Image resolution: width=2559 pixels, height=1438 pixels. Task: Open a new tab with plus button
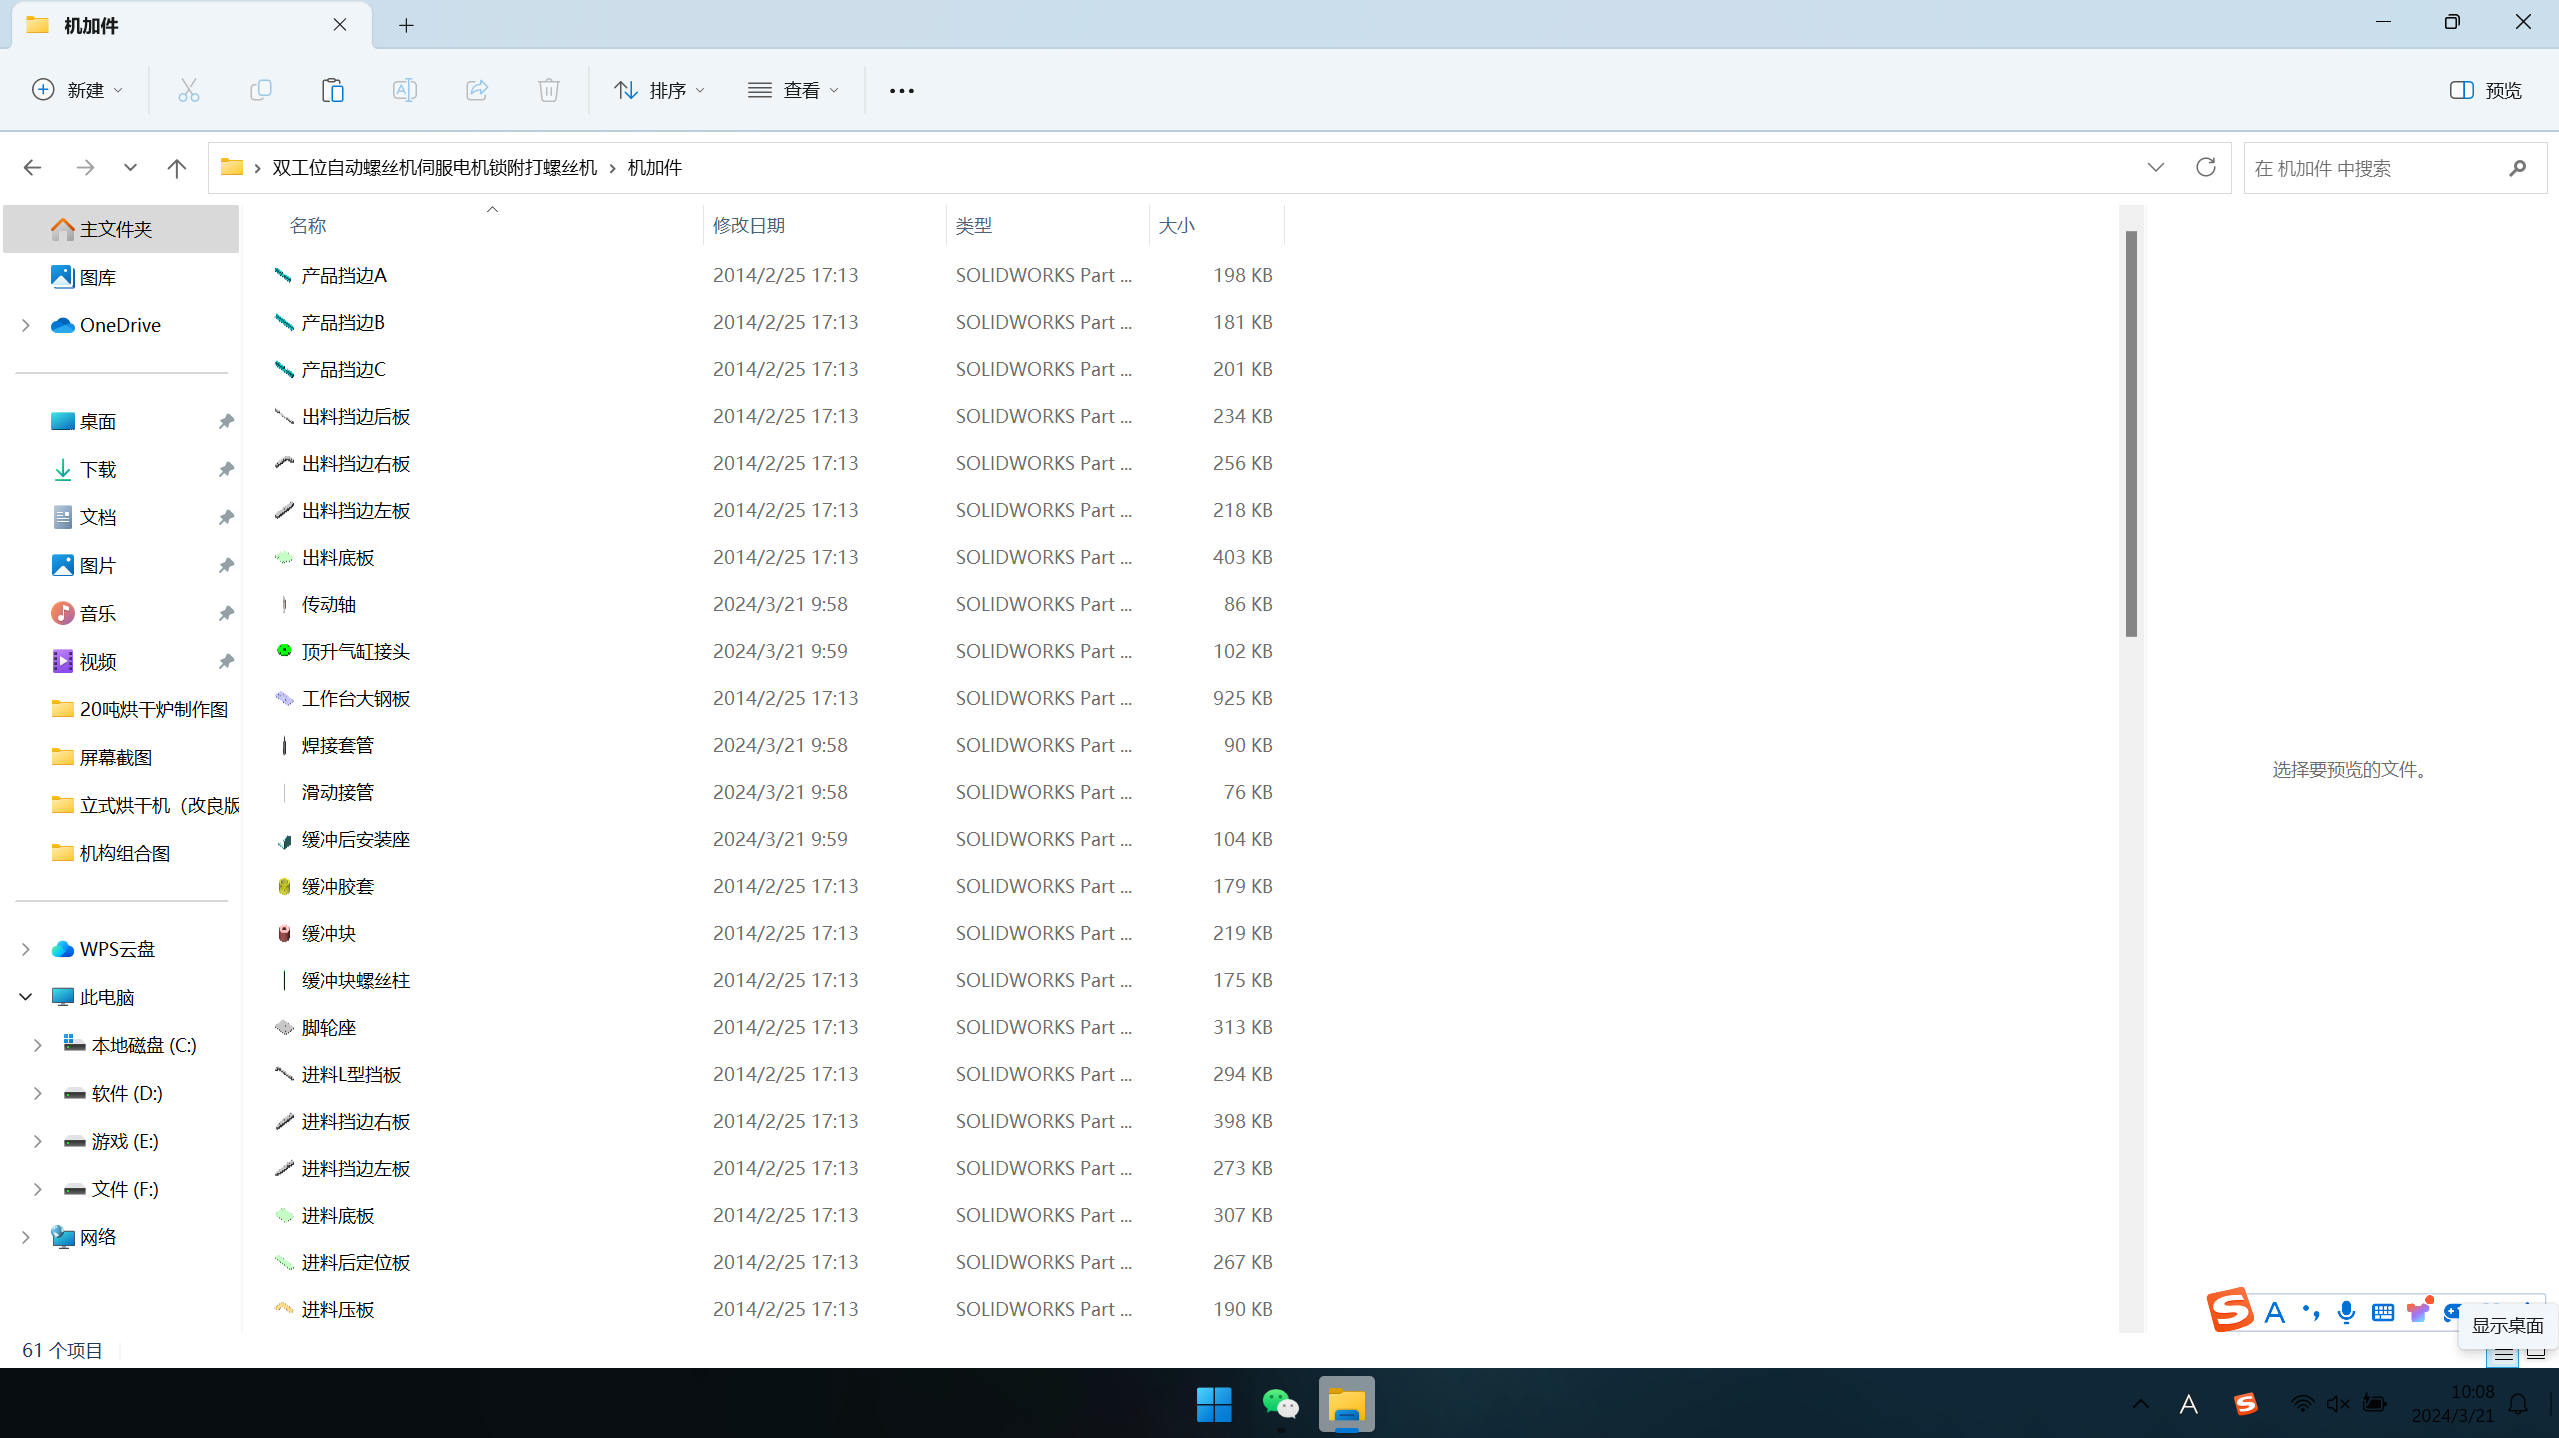click(406, 25)
